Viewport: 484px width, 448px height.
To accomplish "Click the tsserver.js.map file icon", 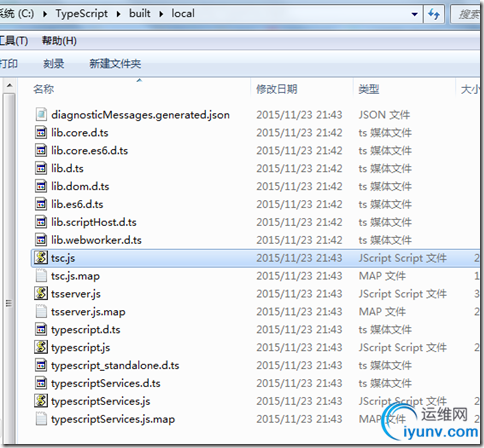I will (41, 312).
